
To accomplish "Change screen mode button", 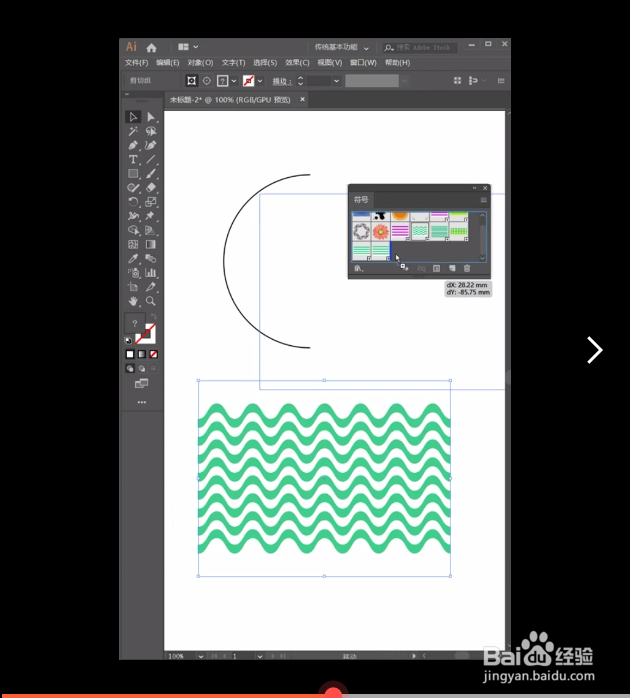I will (x=142, y=383).
